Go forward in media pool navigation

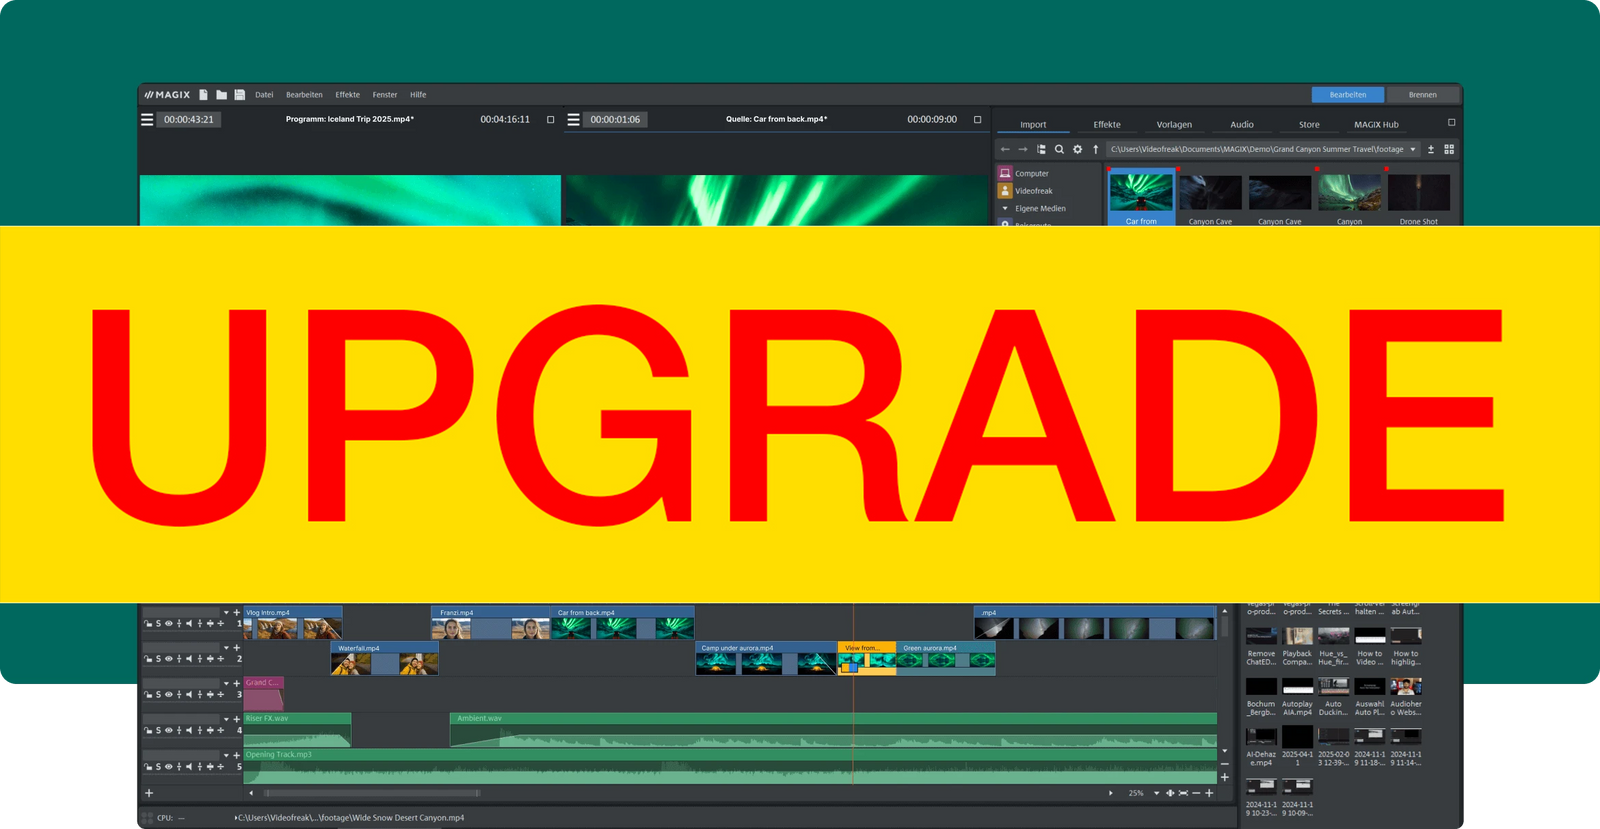tap(1022, 149)
